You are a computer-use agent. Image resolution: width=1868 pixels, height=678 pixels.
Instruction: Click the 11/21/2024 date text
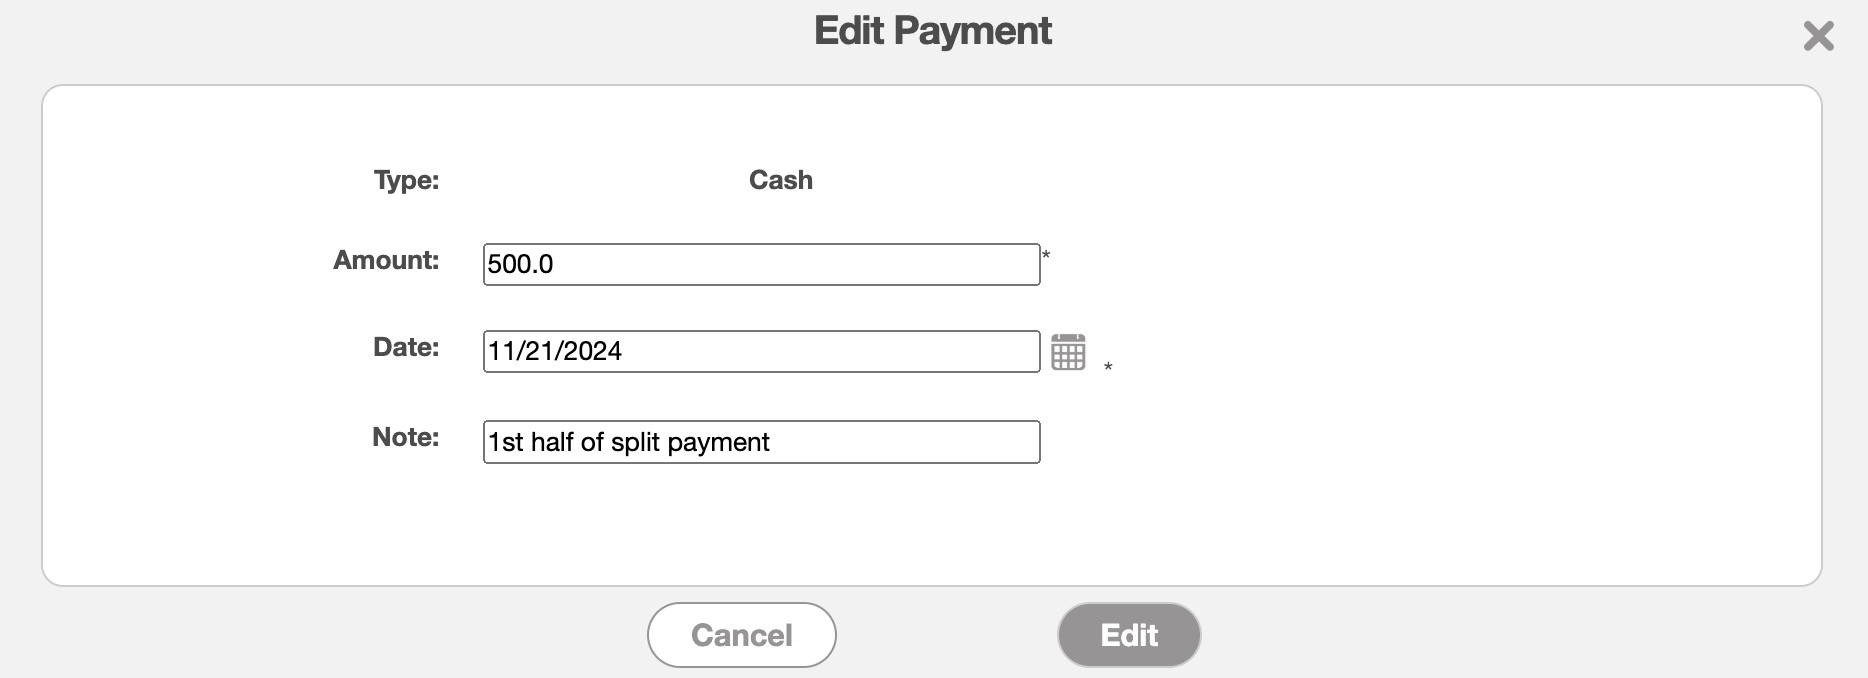click(x=555, y=352)
